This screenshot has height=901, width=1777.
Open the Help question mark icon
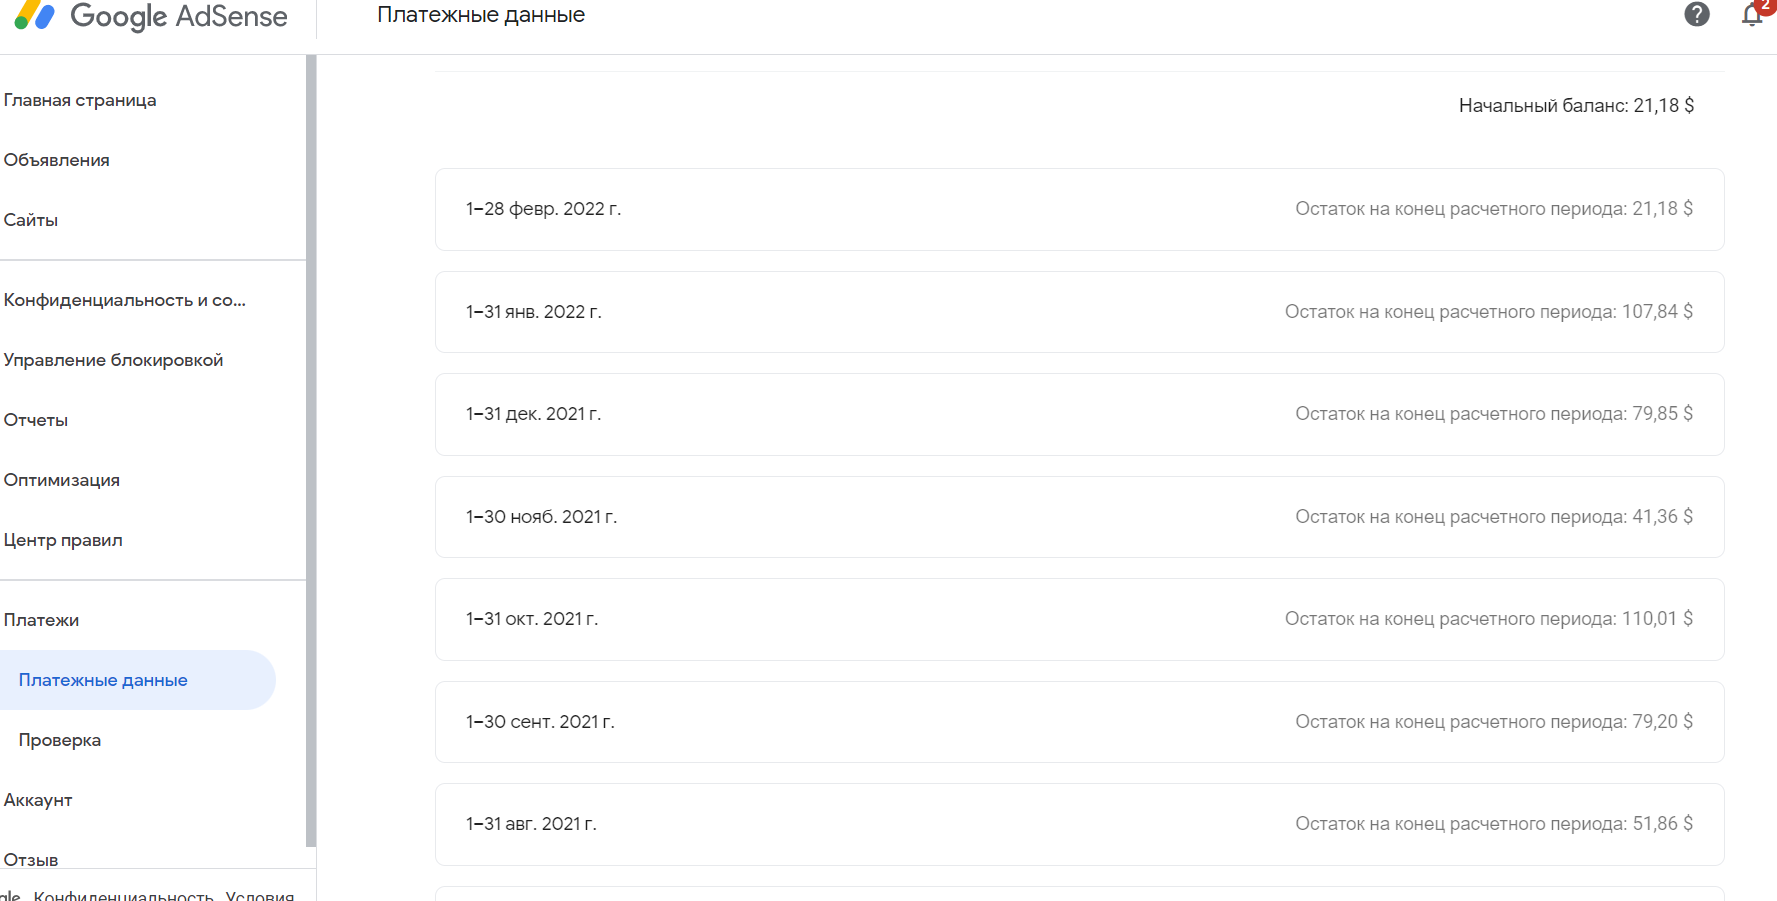(1696, 14)
